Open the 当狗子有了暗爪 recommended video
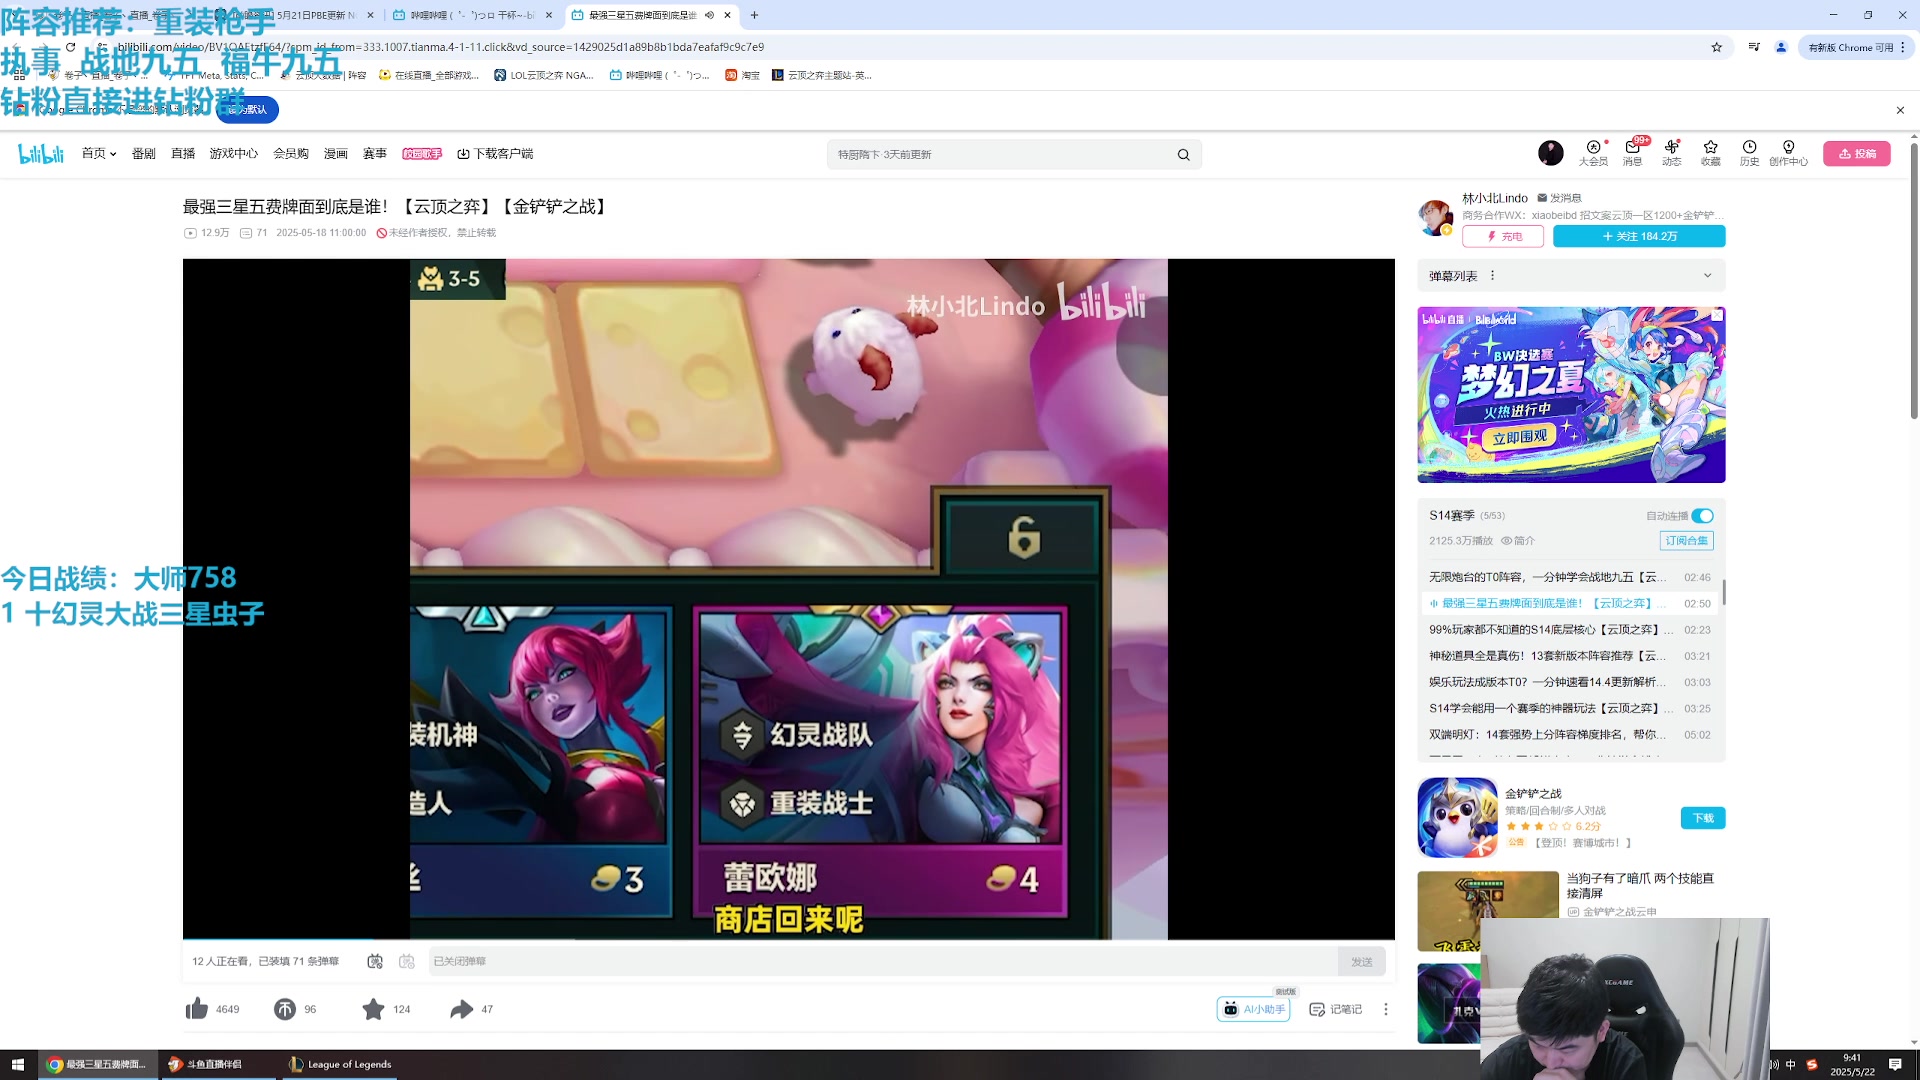 [x=1640, y=885]
